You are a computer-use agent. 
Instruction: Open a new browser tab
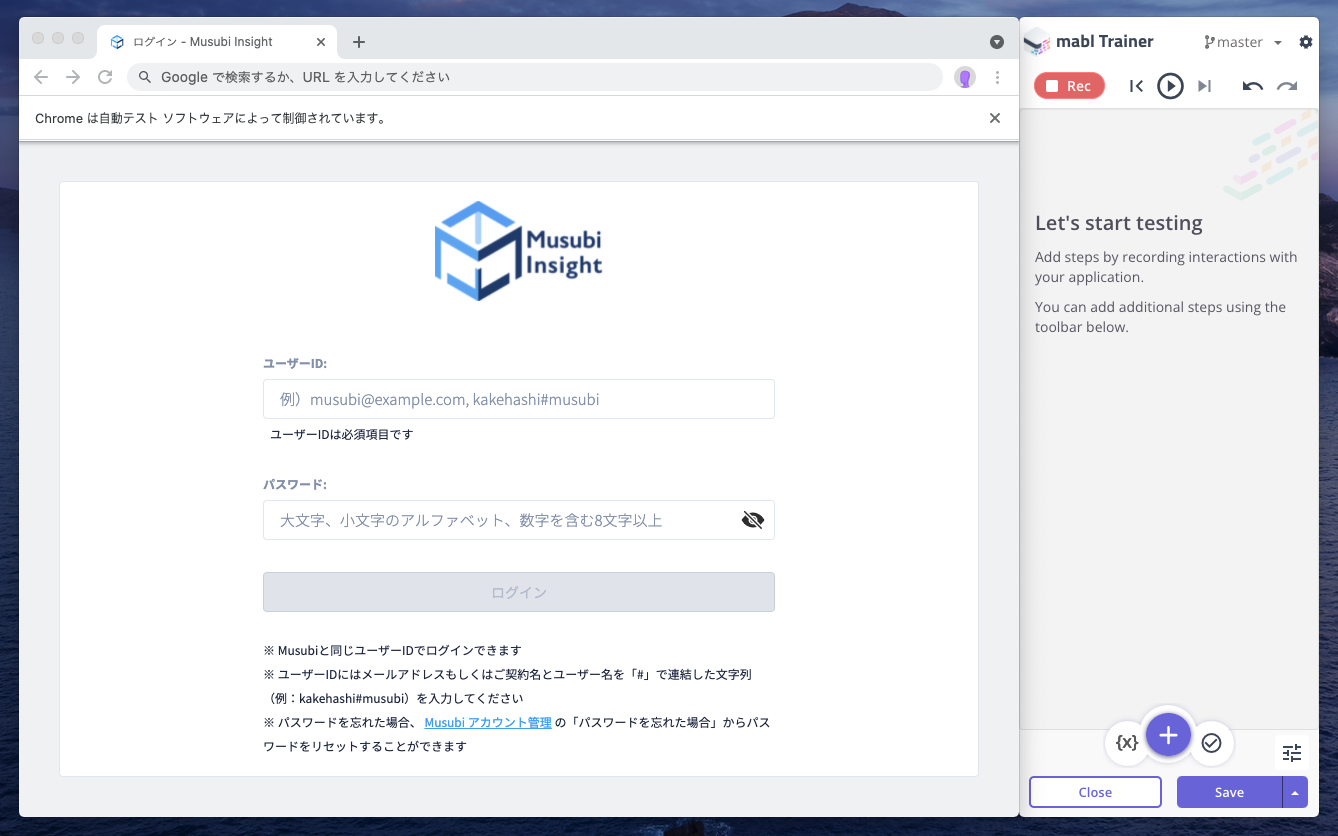click(x=359, y=42)
